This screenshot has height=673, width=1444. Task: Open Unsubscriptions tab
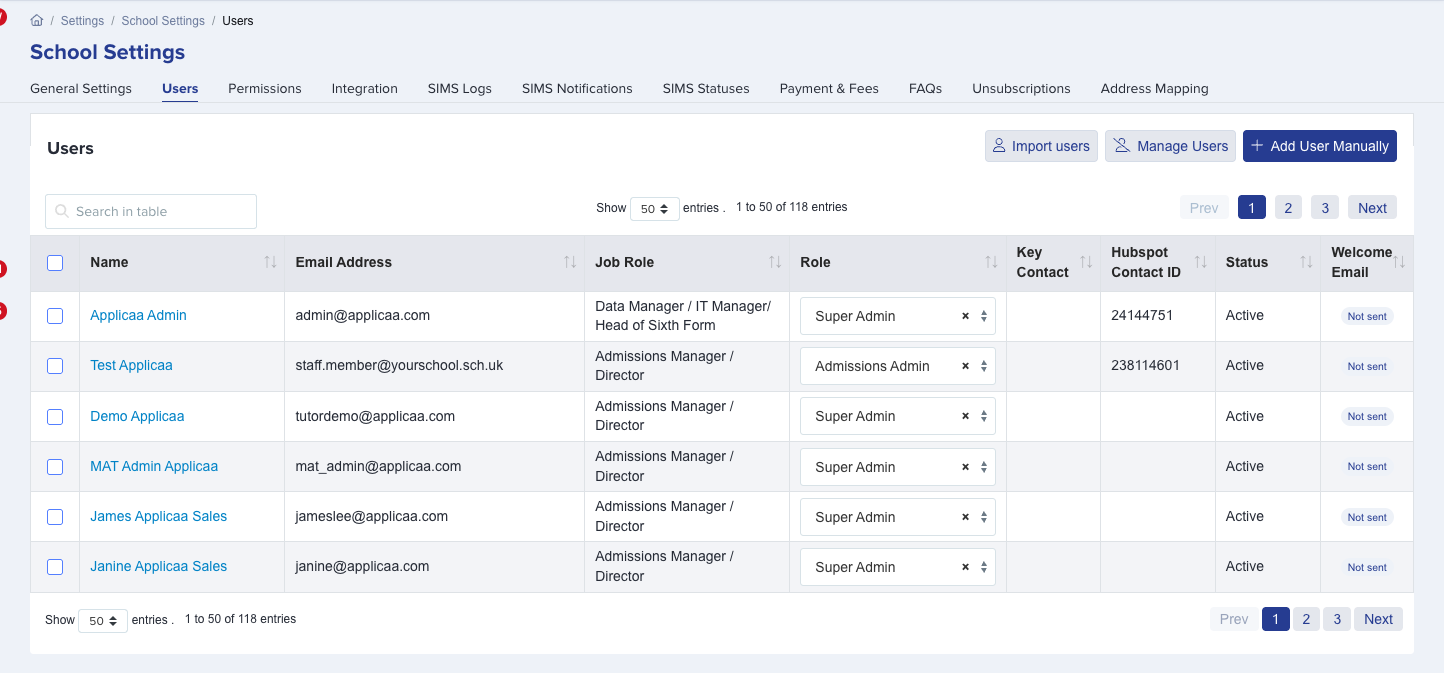tap(1021, 88)
